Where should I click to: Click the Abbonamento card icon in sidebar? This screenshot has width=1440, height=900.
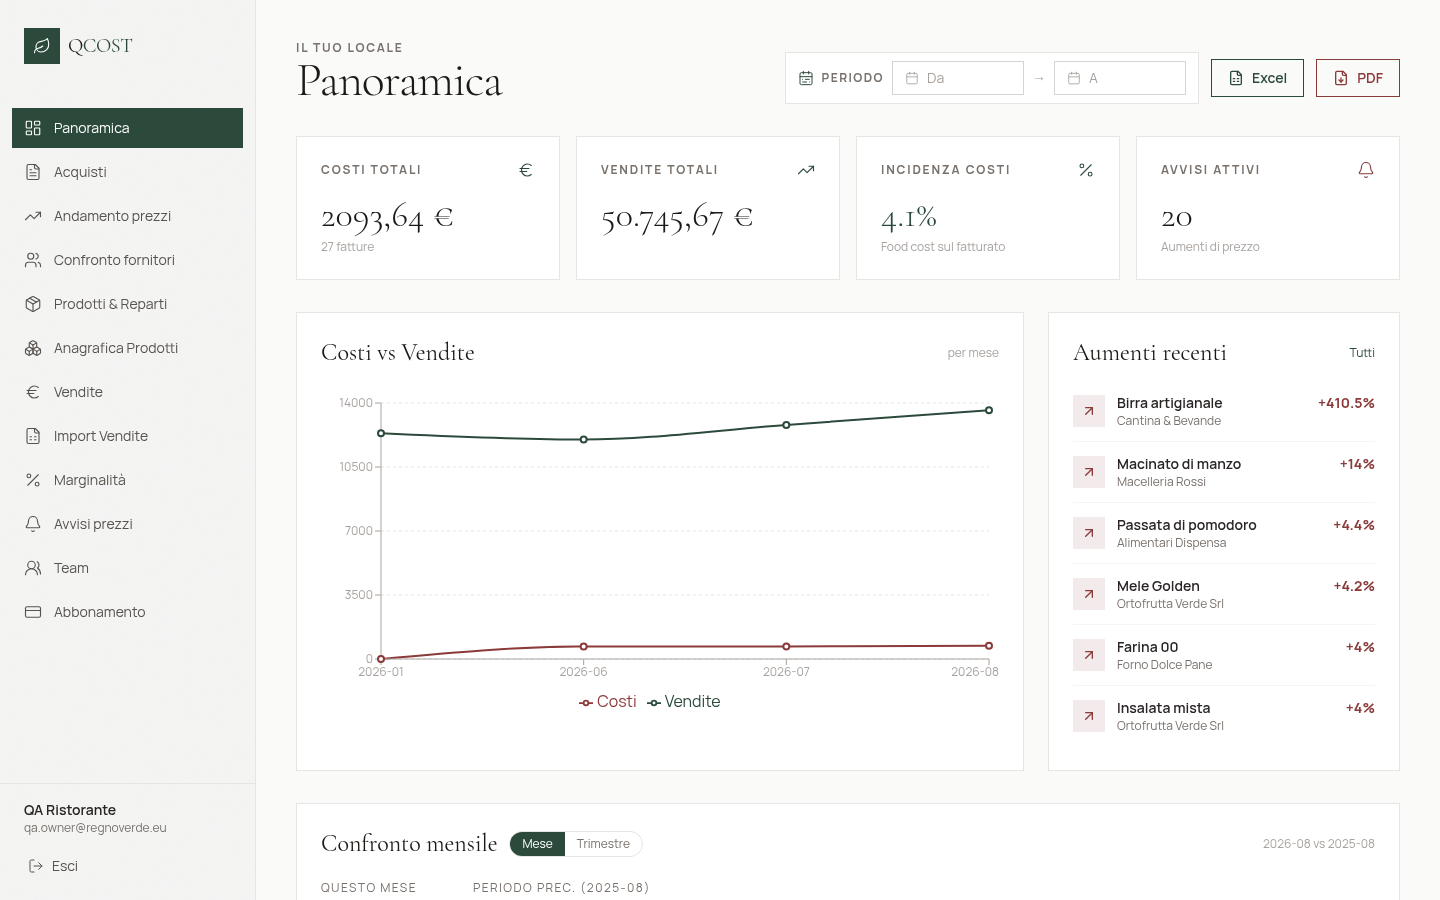[33, 612]
